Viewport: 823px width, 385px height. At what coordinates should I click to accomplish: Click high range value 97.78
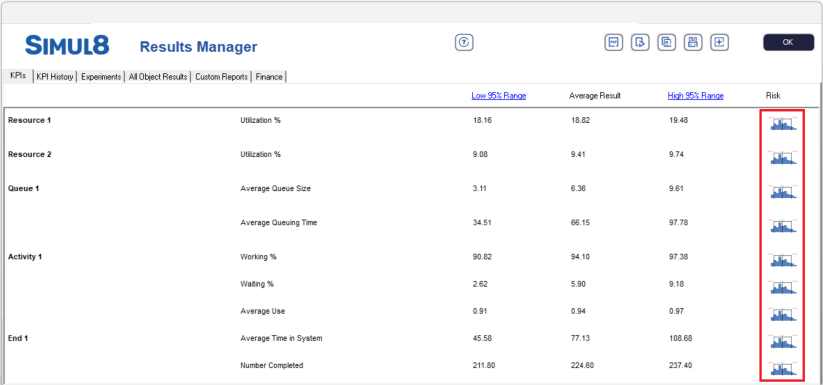[x=679, y=222]
